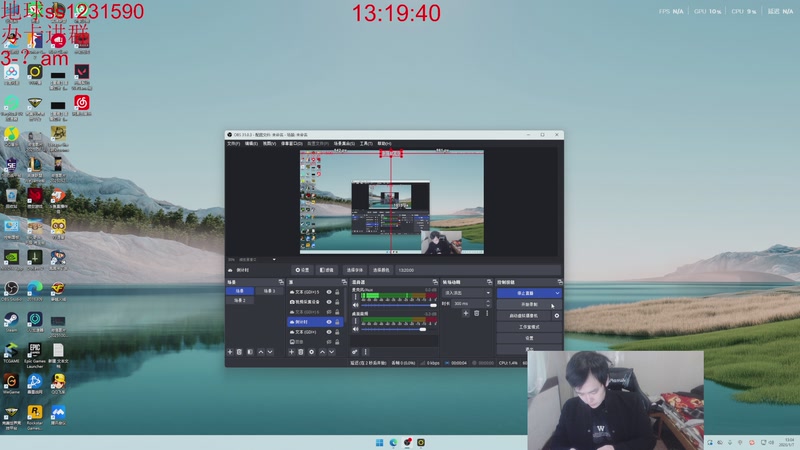Move the selected source down
Screen dimensions: 800x450
[332, 352]
